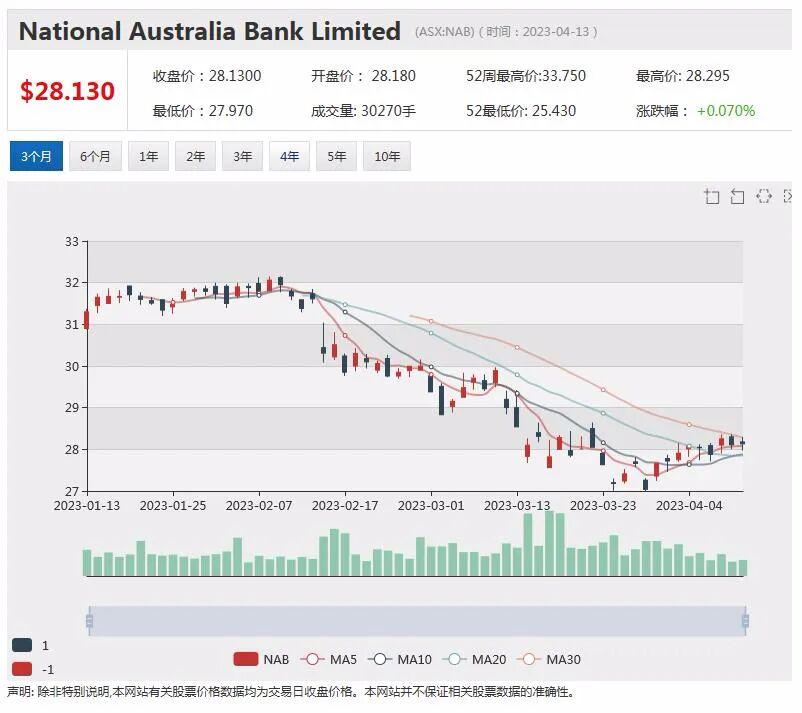This screenshot has height=713, width=802.
Task: Click the tallest volume bar near 2023-03-13
Action: click(x=549, y=543)
